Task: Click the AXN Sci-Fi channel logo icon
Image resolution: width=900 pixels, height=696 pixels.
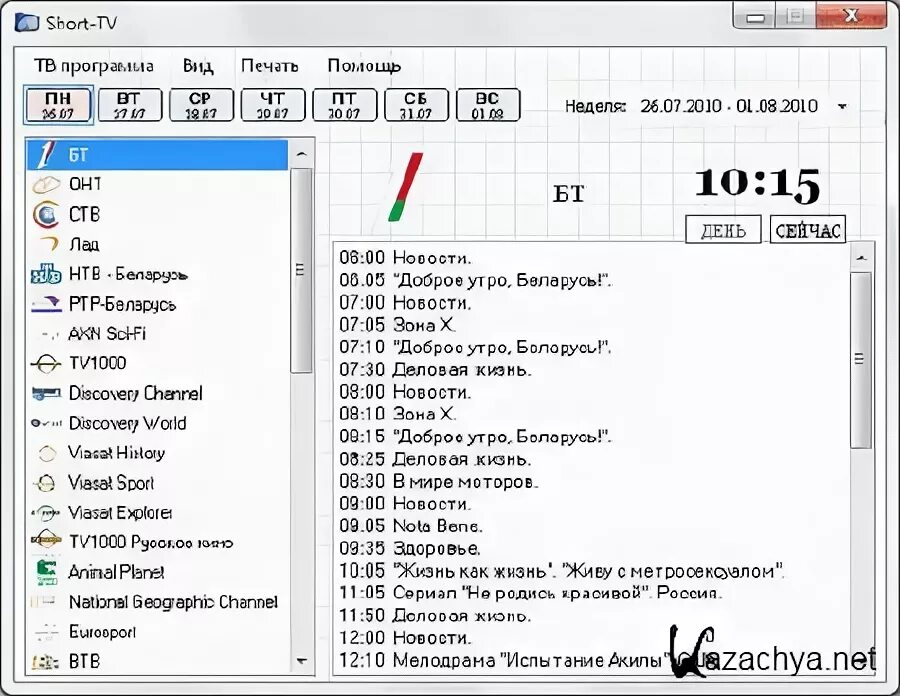Action: click(49, 334)
